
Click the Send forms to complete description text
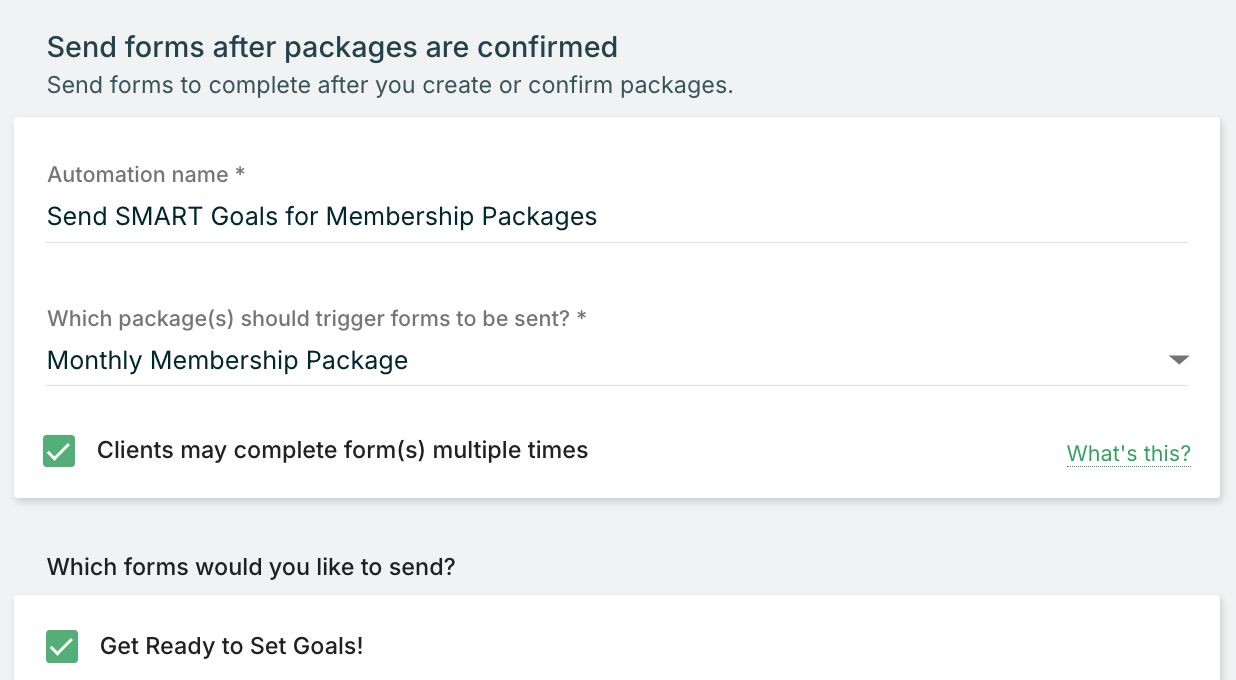click(390, 85)
